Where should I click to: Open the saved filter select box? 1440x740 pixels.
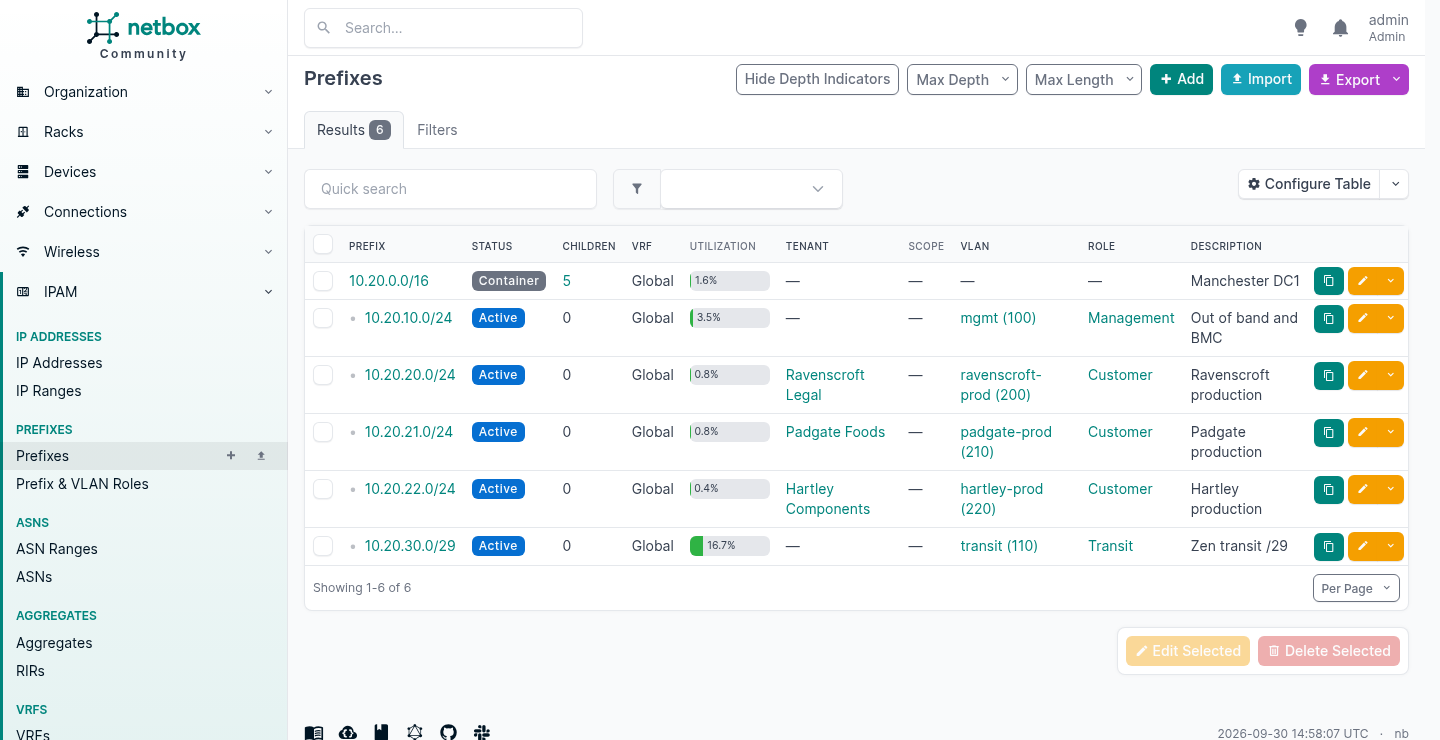coord(751,189)
